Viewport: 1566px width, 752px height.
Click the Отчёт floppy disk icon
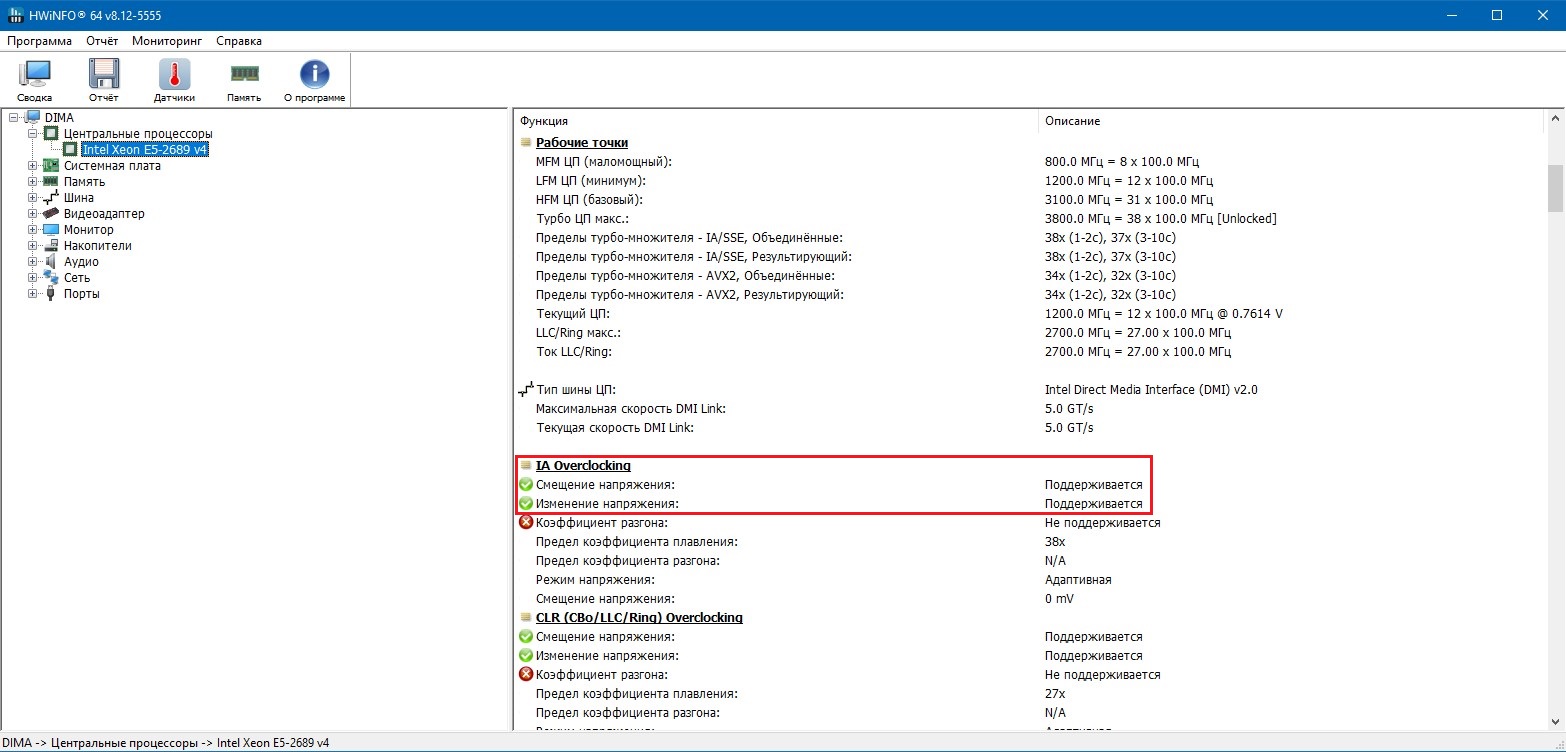(x=104, y=75)
